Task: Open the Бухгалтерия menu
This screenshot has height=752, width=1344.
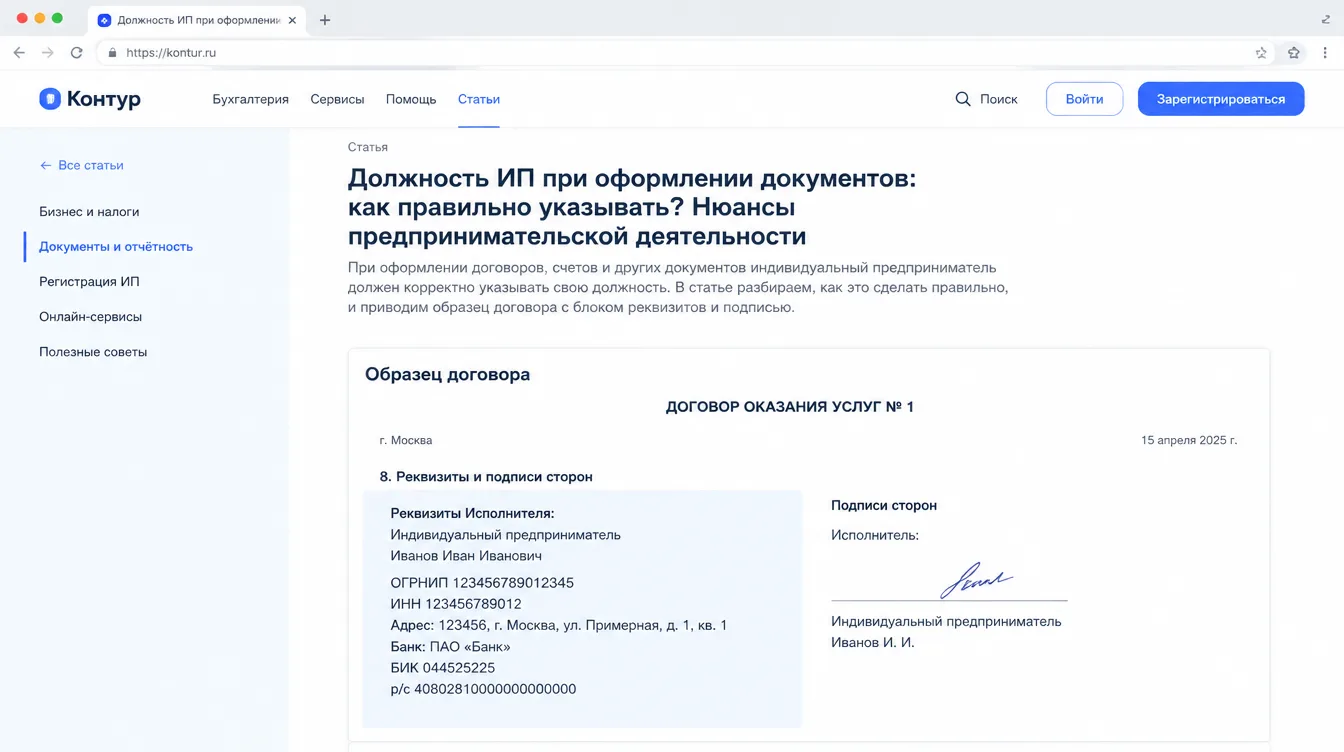Action: click(x=251, y=99)
